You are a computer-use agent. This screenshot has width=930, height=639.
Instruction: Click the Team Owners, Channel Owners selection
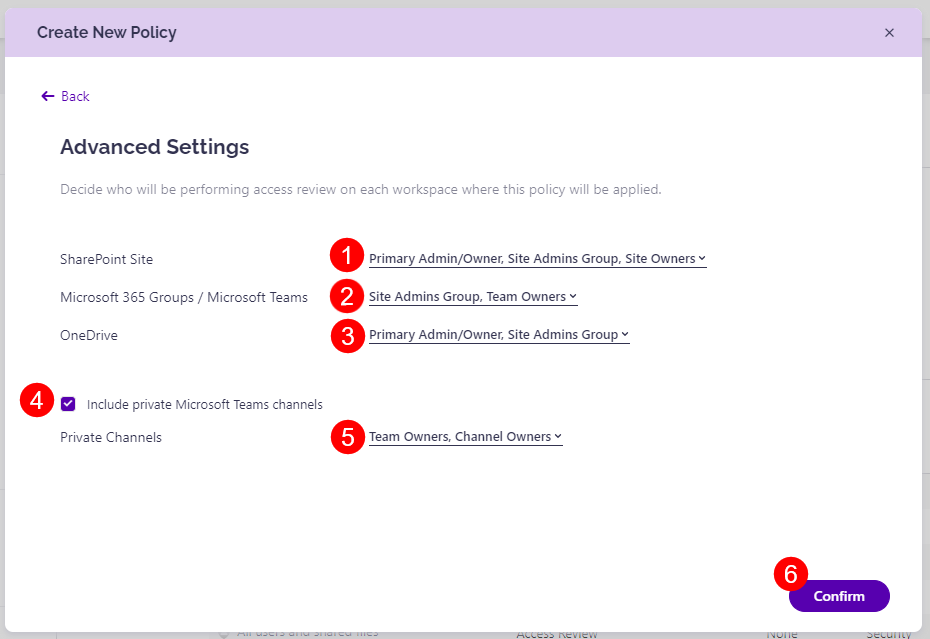[465, 437]
